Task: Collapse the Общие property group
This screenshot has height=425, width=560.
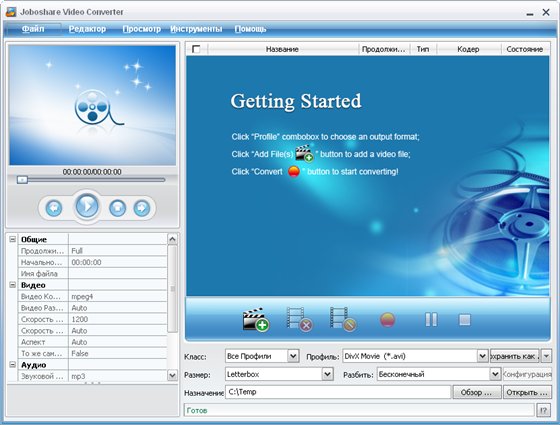Action: (x=12, y=239)
